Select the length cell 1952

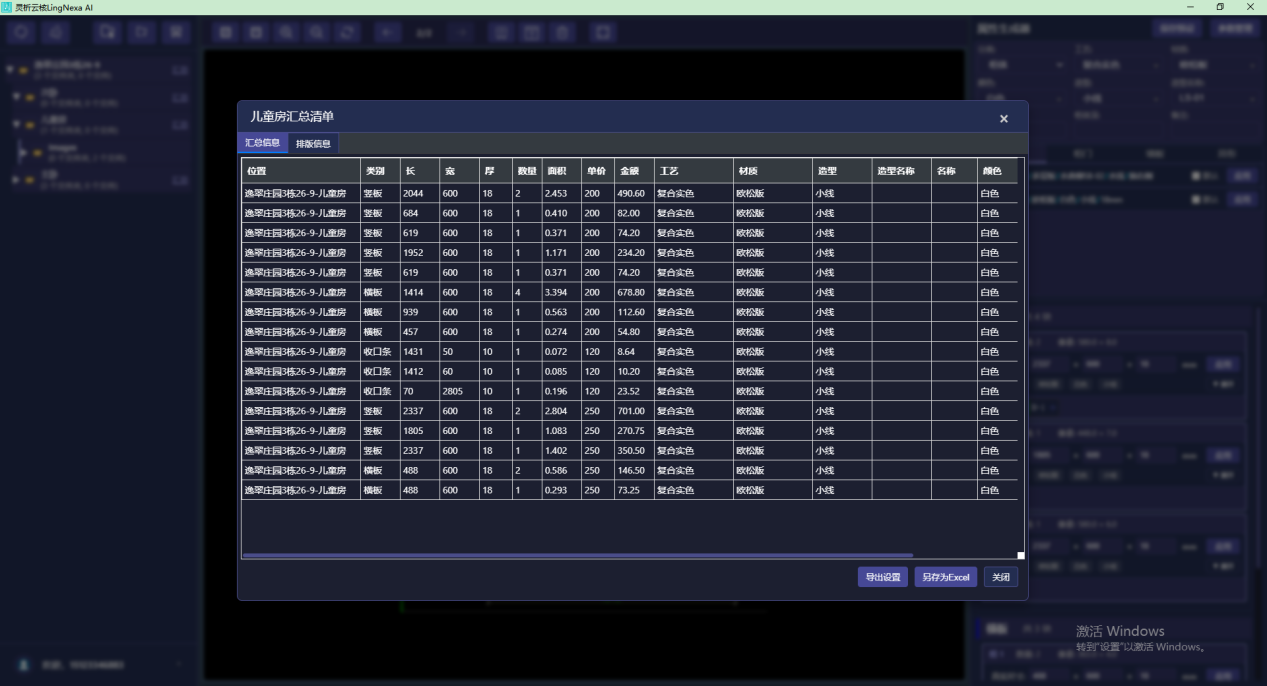pyautogui.click(x=420, y=253)
